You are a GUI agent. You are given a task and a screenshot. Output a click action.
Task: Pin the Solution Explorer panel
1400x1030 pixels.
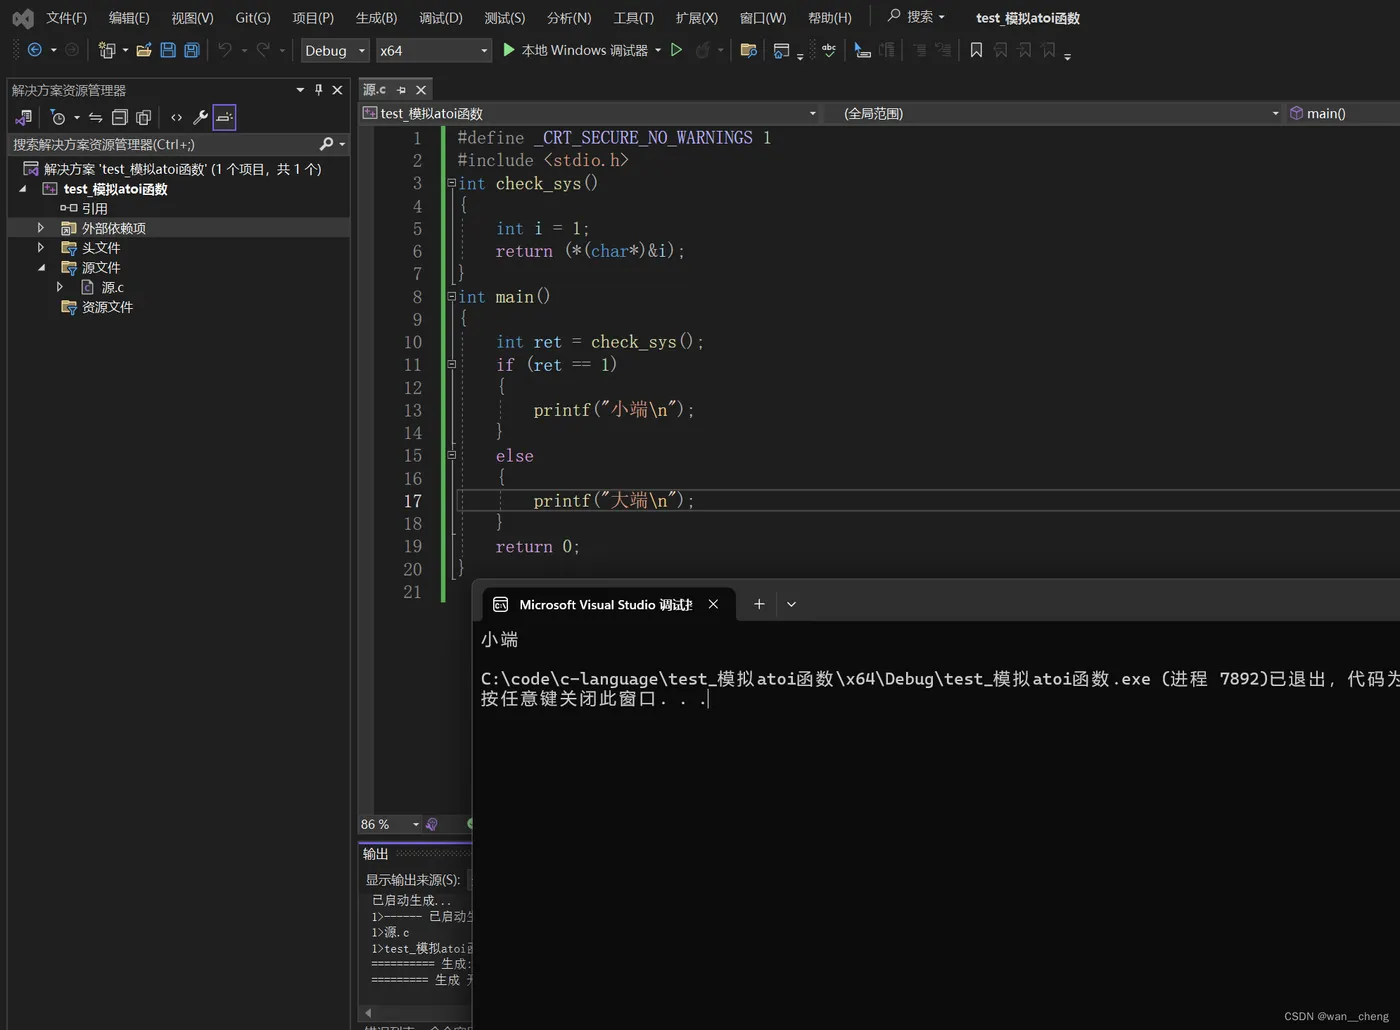pyautogui.click(x=319, y=90)
